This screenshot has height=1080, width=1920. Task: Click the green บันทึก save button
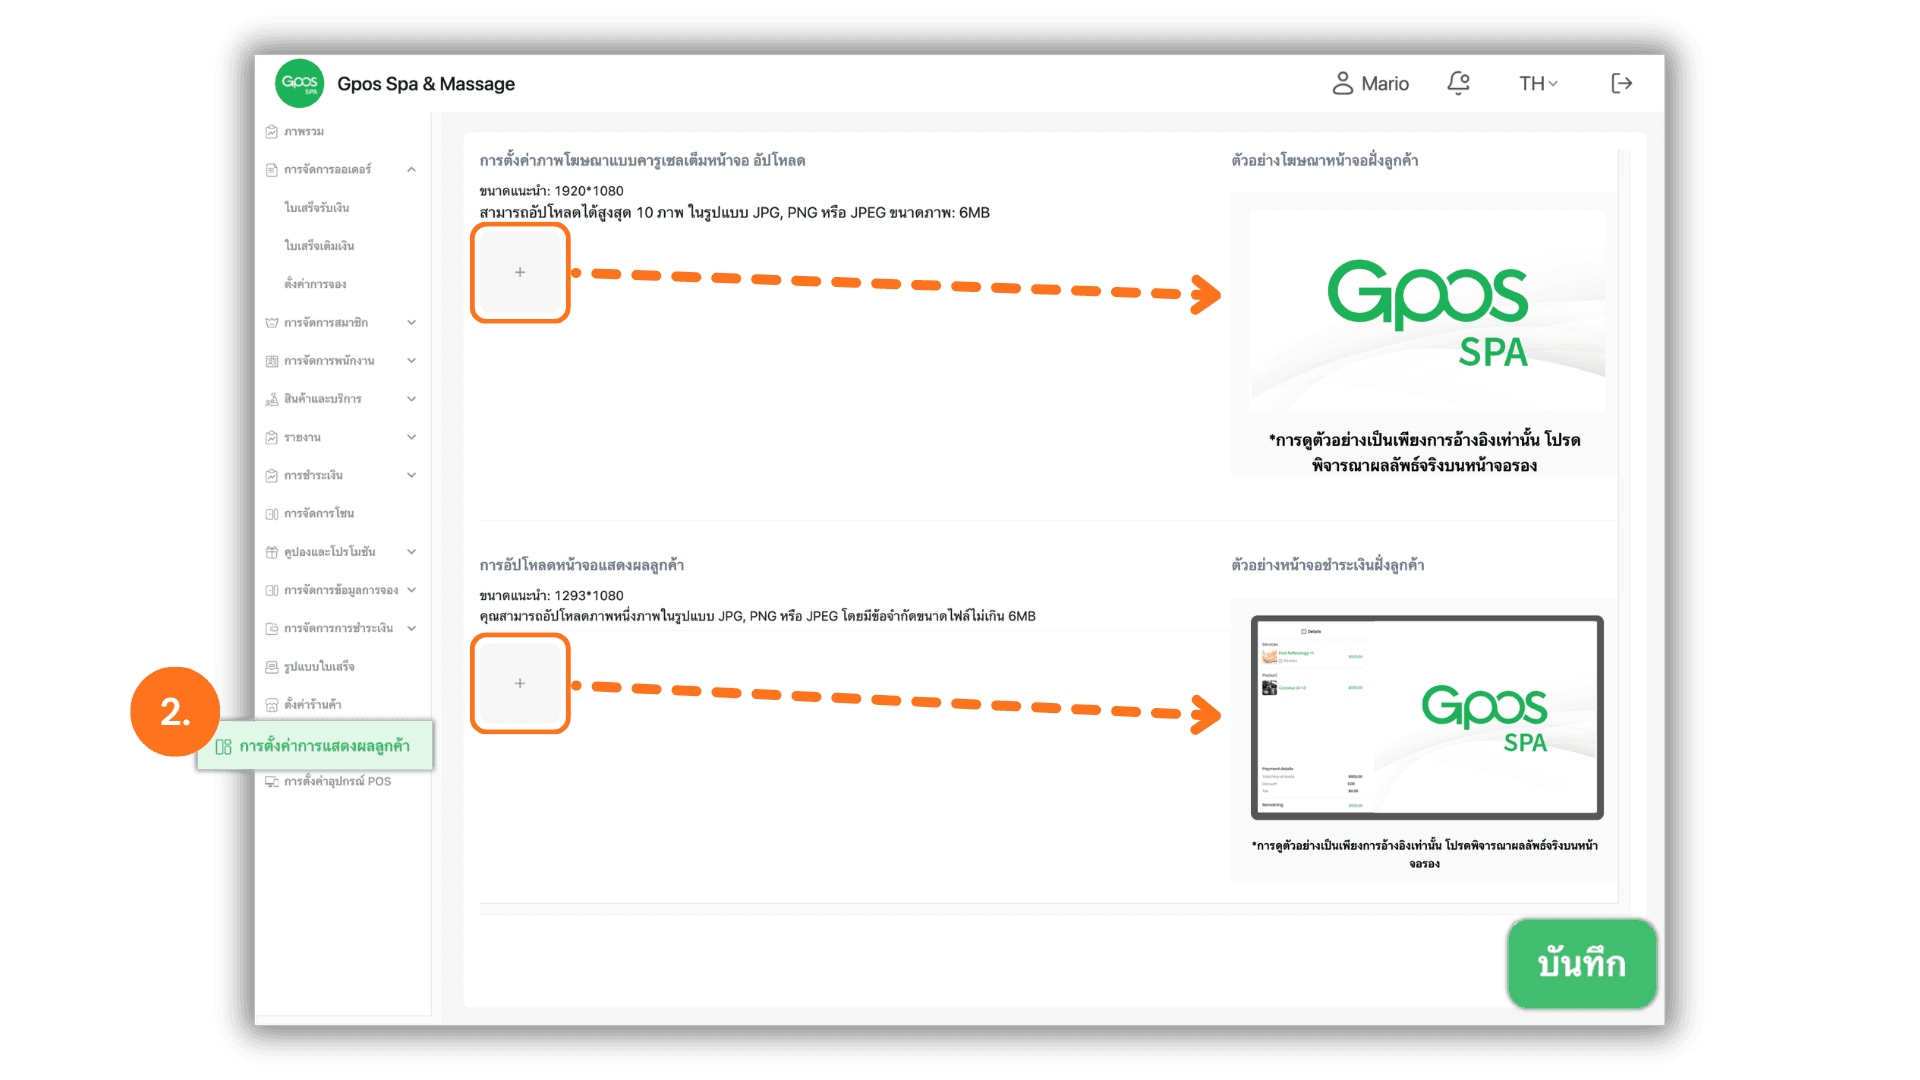point(1581,964)
